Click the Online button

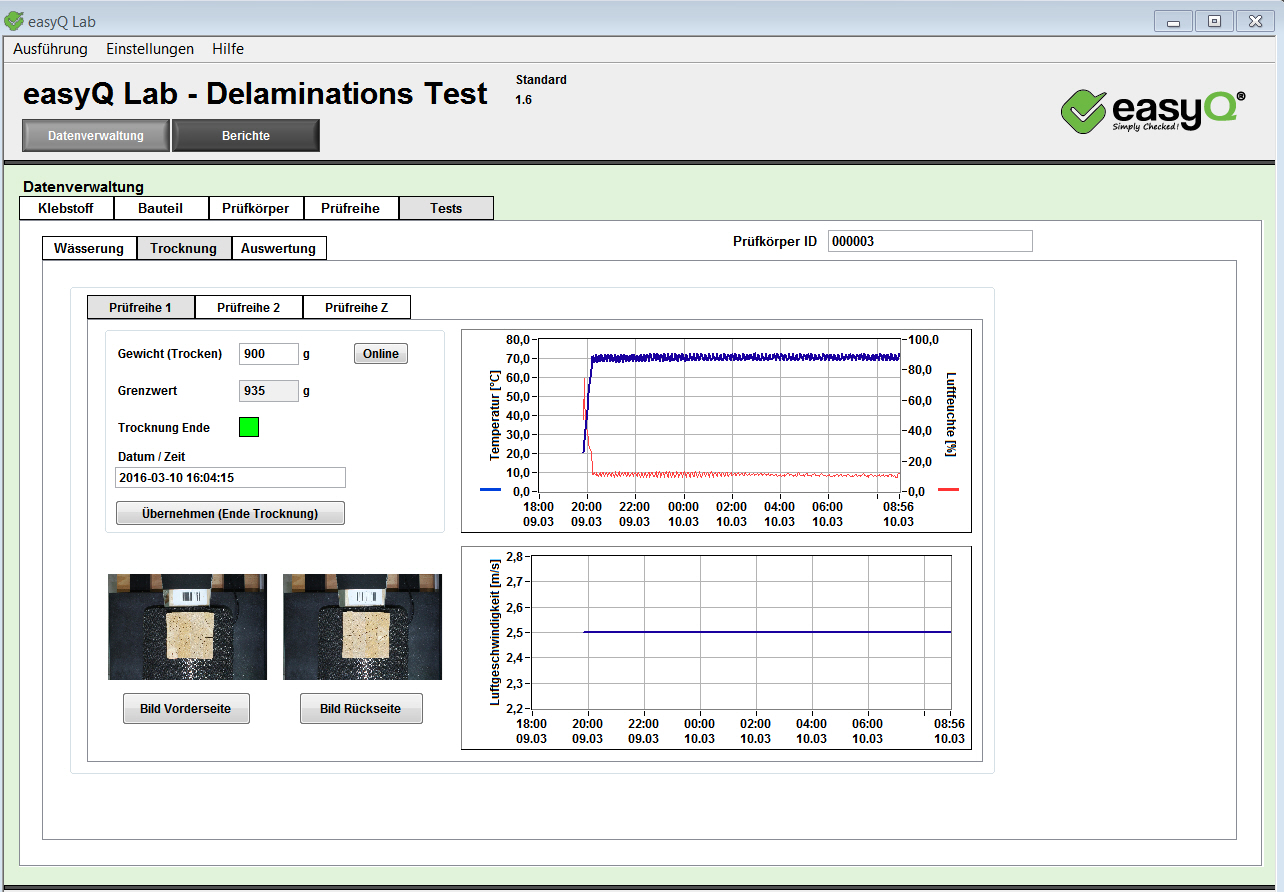[x=381, y=354]
